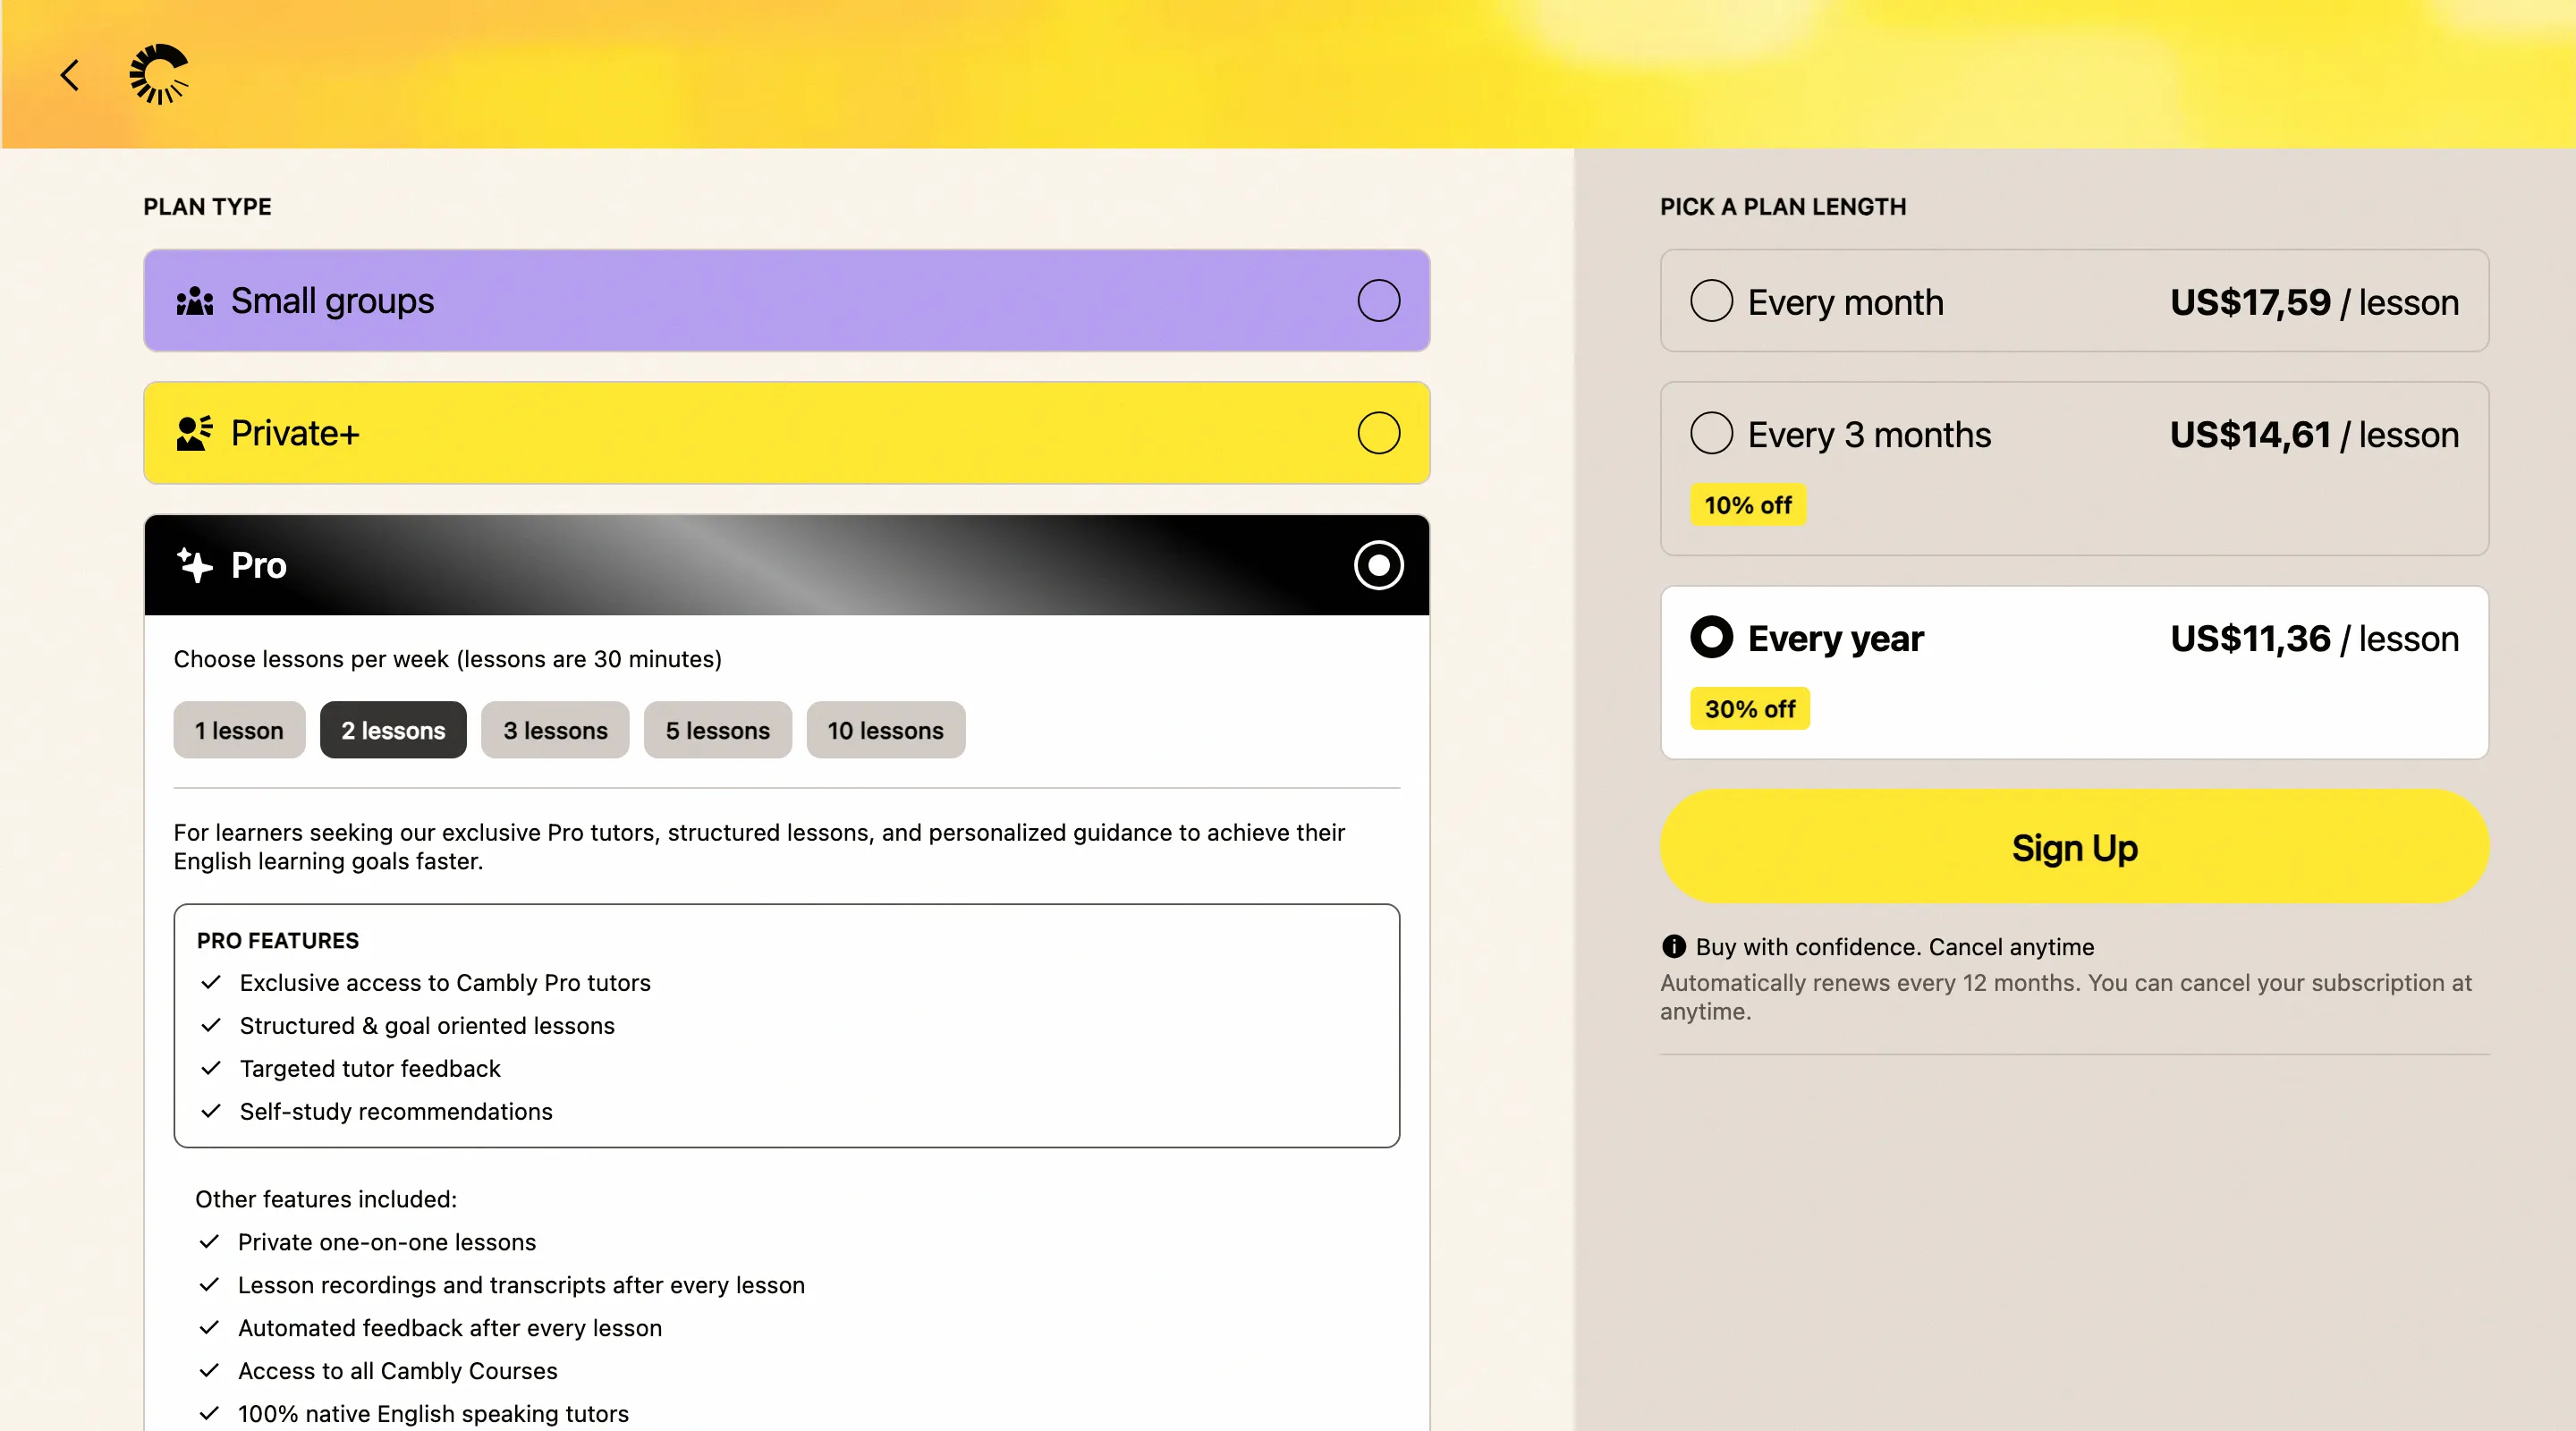Image resolution: width=2576 pixels, height=1431 pixels.
Task: Click checkmark beside Targeted tutor feedback
Action: pos(210,1068)
